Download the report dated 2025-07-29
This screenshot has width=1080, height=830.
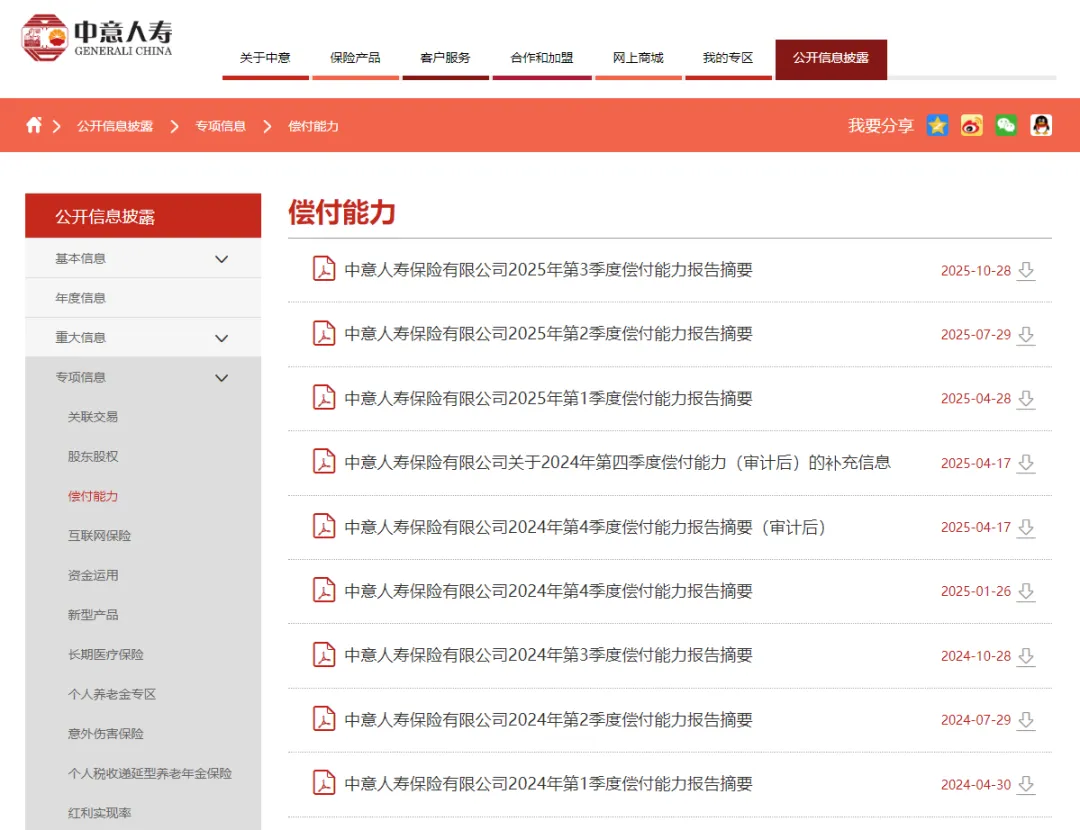(1025, 335)
